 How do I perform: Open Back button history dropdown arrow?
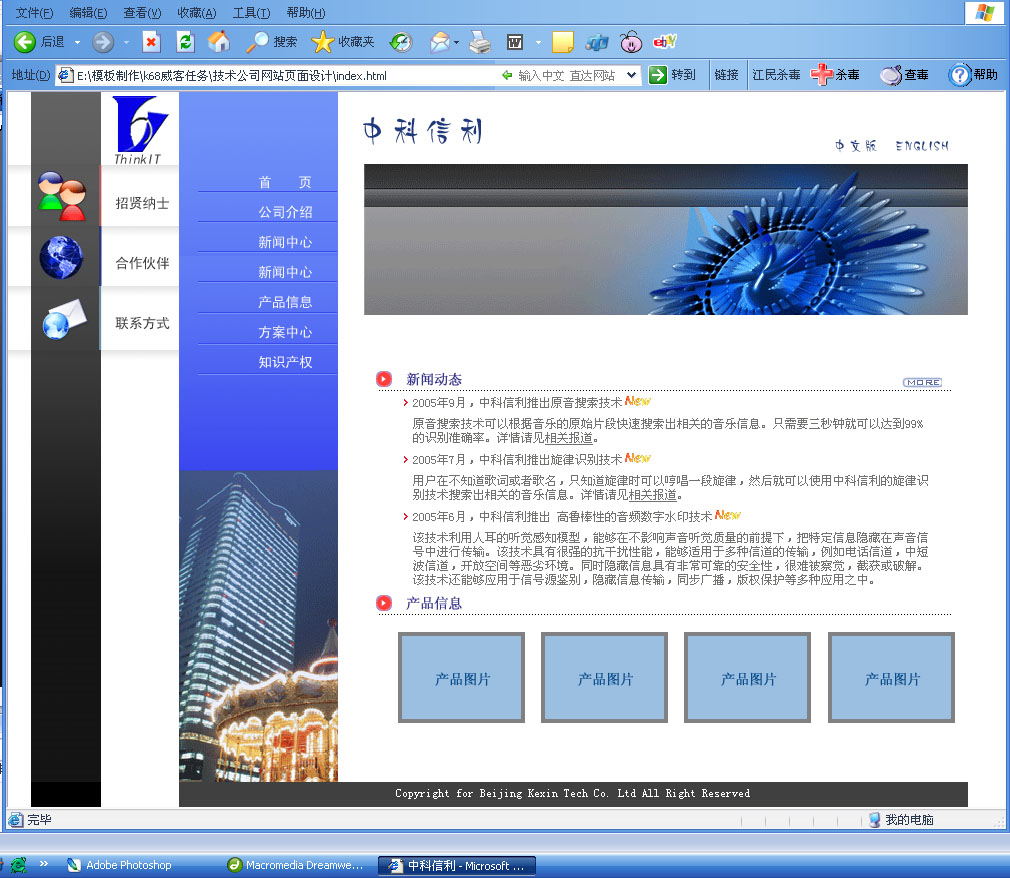coord(77,43)
